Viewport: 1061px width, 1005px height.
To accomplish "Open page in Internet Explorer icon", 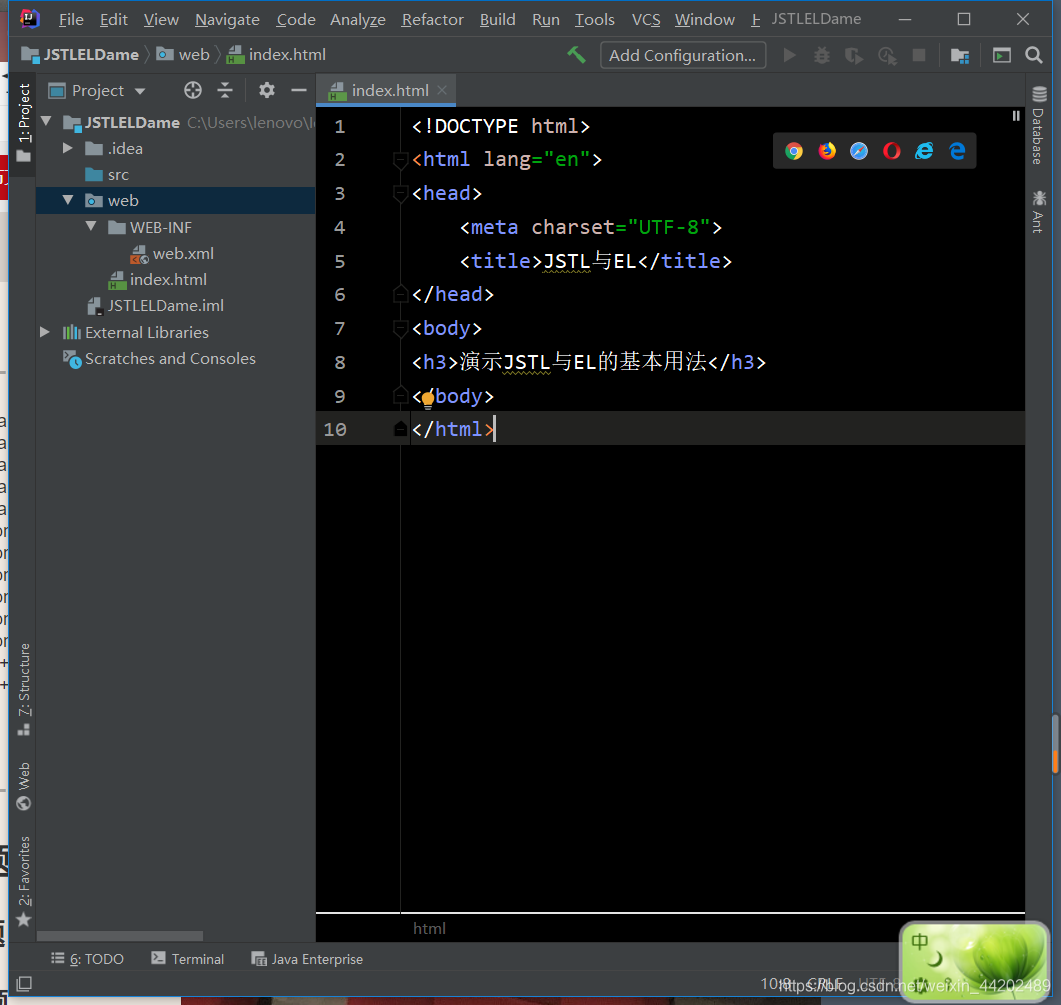I will 924,151.
